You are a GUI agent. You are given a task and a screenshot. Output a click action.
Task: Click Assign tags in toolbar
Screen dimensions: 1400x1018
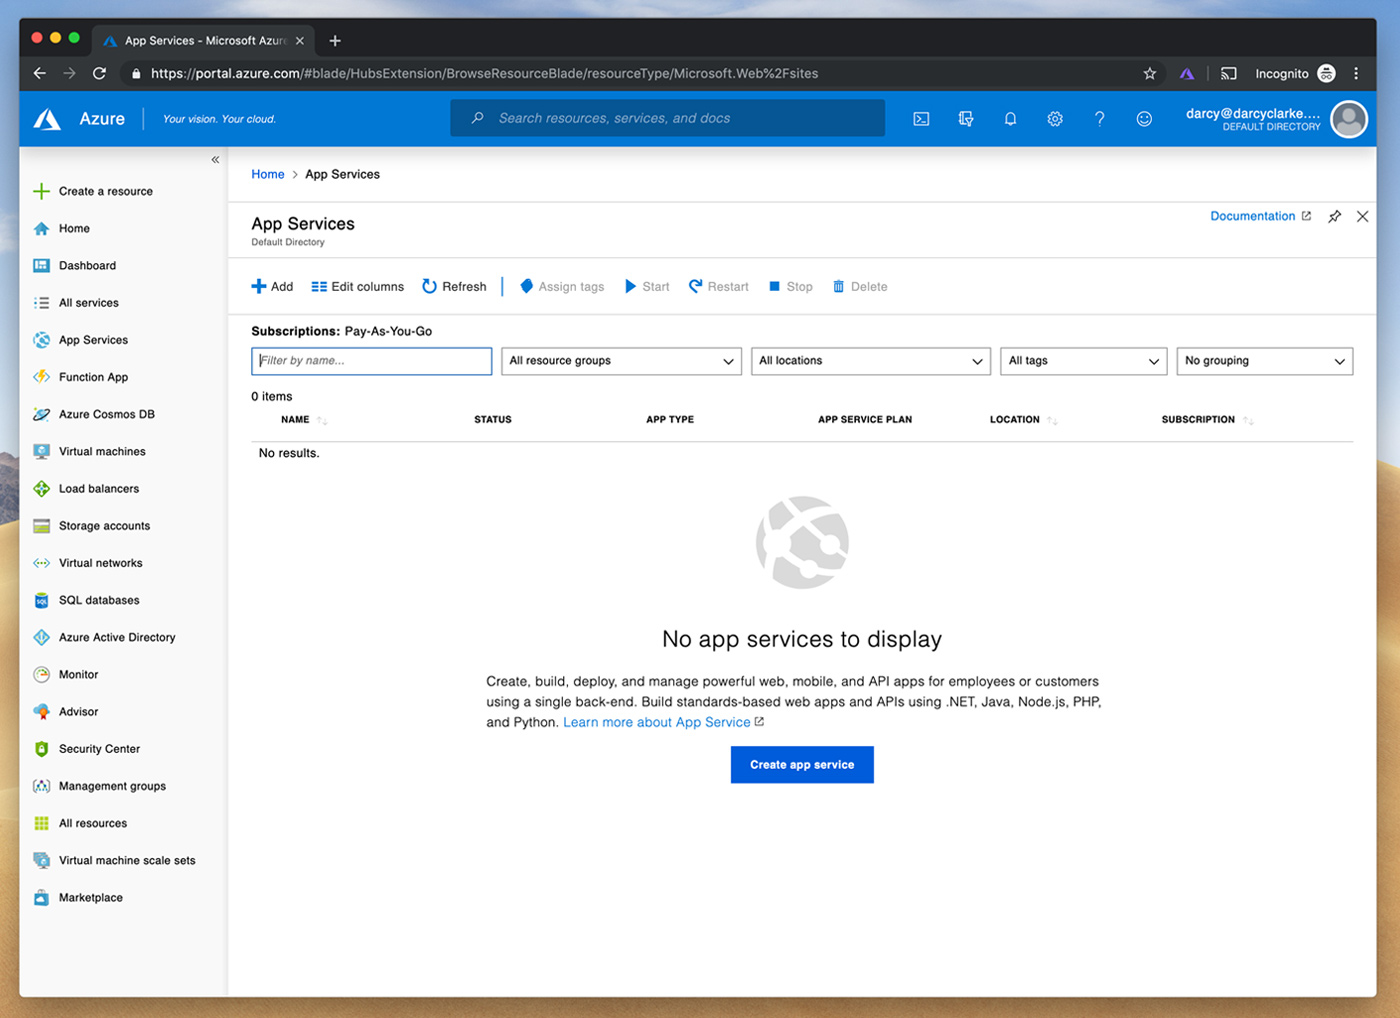pos(562,287)
